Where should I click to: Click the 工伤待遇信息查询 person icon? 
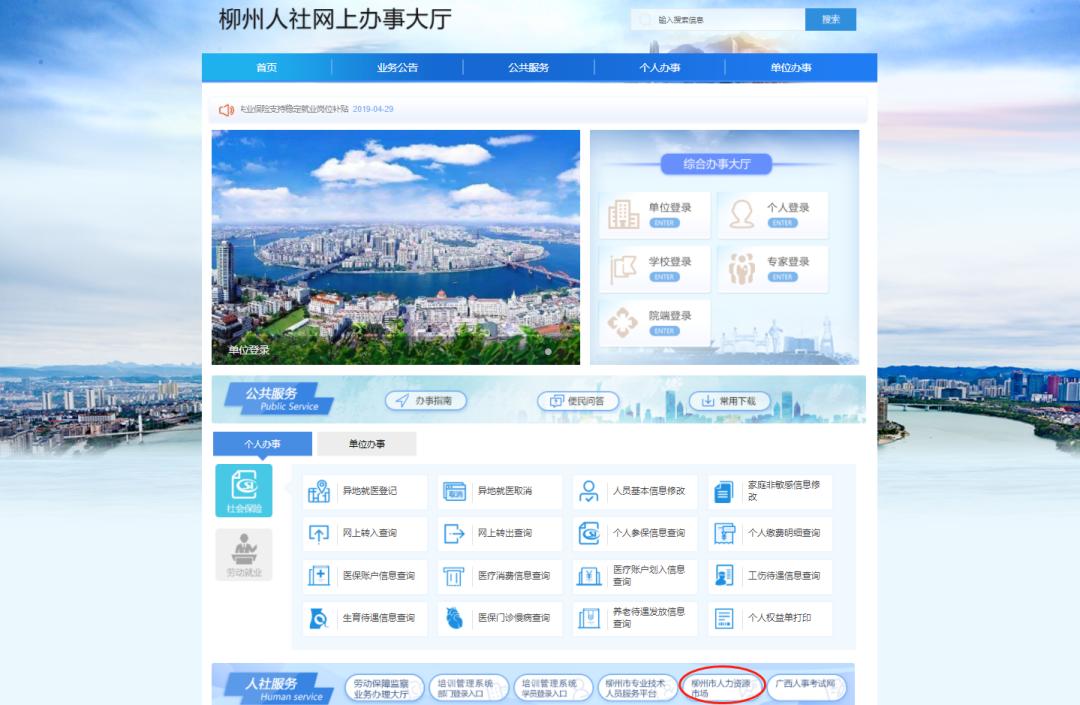click(722, 576)
